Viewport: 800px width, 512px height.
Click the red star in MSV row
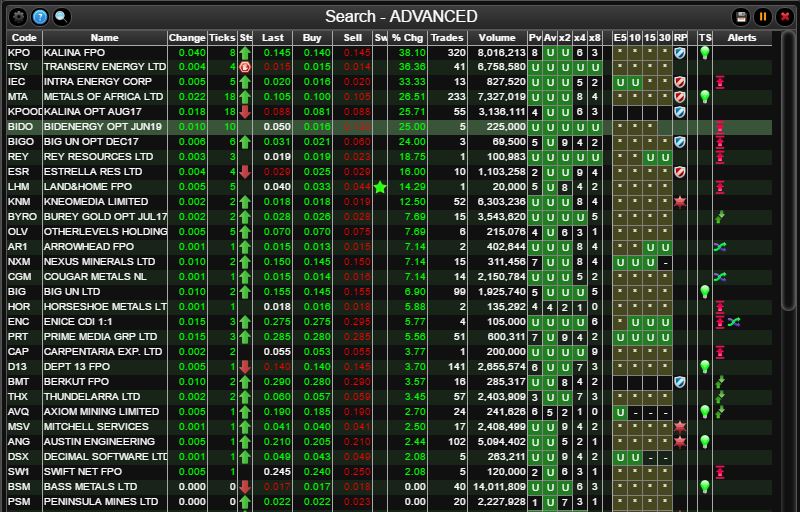point(680,427)
